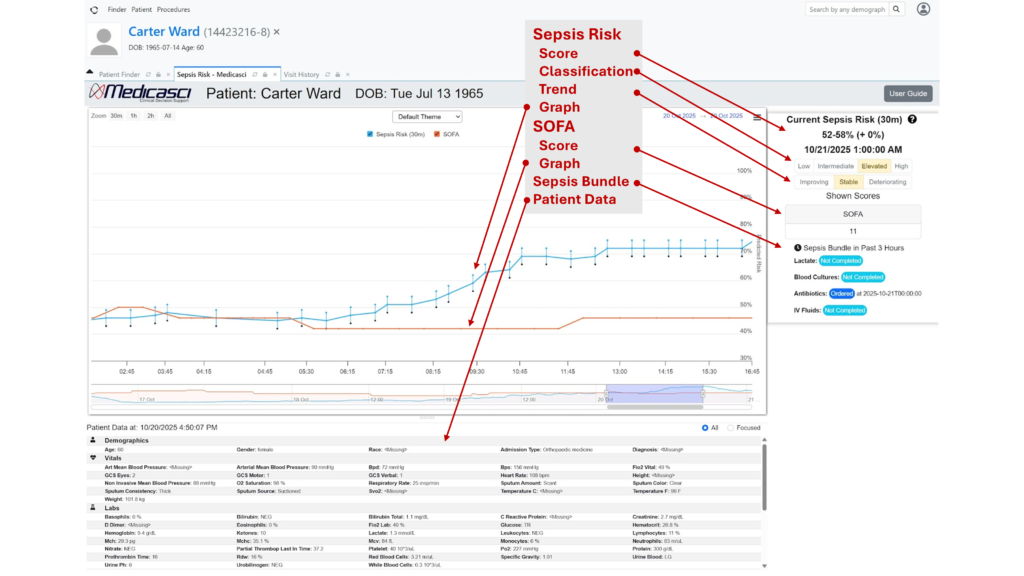1024x576 pixels.
Task: Click the help icon beside Current Sepsis Risk
Action: point(911,120)
